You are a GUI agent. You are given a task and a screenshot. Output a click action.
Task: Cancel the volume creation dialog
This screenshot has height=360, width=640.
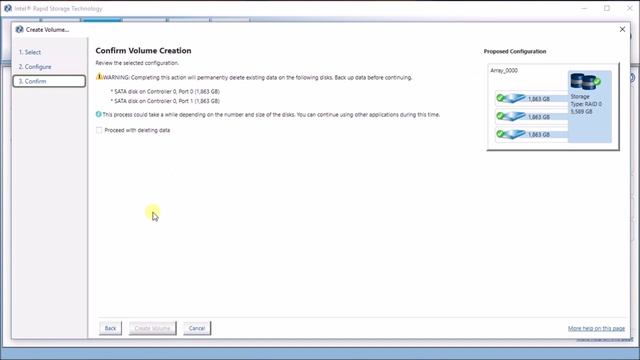(197, 328)
